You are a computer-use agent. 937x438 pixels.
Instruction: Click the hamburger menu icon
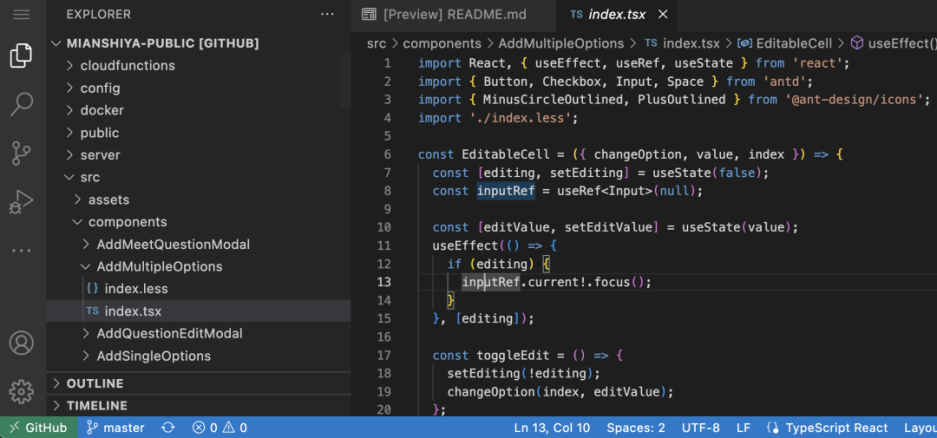tap(22, 14)
